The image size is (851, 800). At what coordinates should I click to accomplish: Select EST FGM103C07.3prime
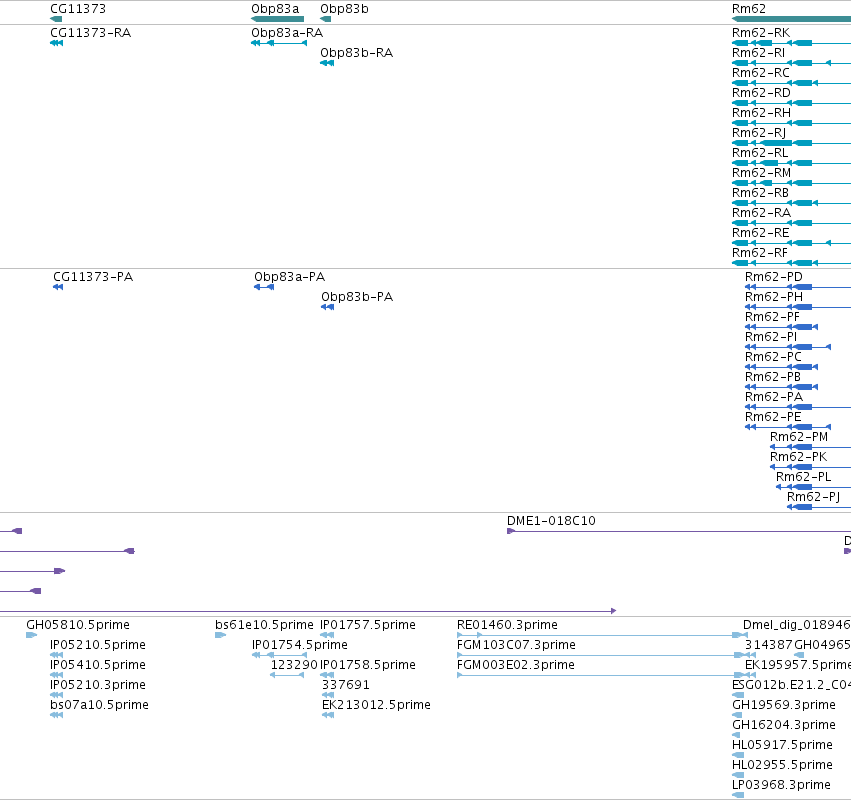(x=516, y=645)
